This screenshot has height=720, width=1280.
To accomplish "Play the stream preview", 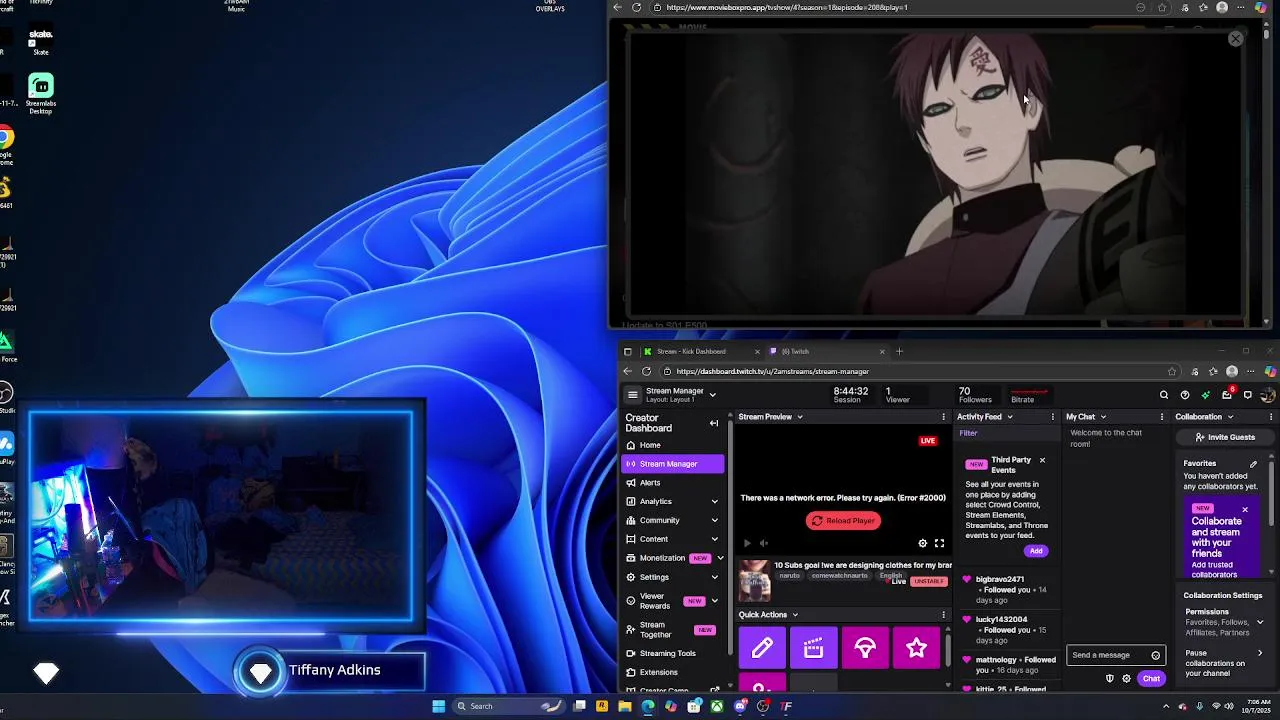I will (x=746, y=543).
